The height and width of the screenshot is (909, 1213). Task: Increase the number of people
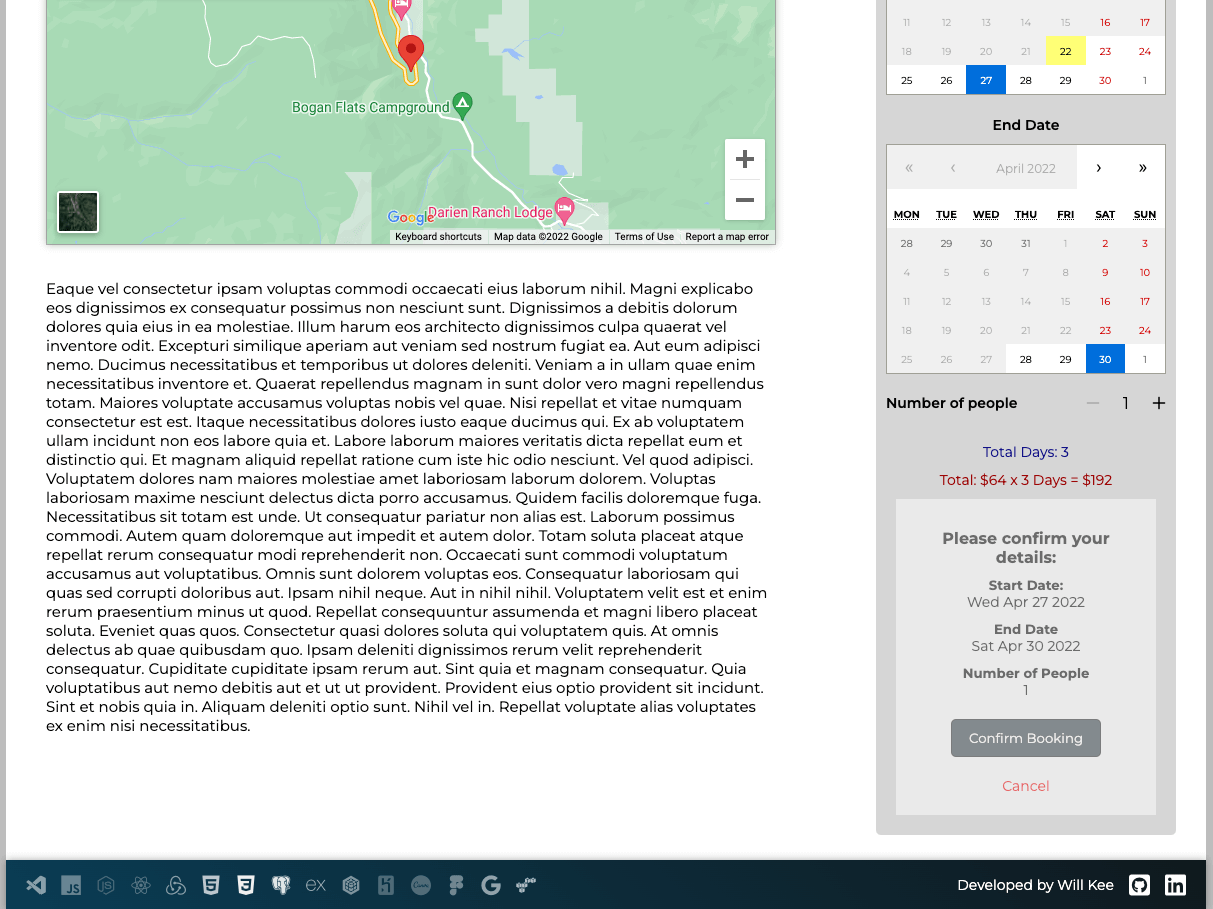coord(1158,403)
